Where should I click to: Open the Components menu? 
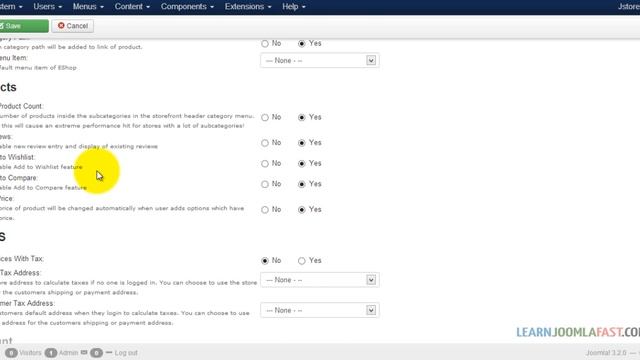(x=187, y=7)
